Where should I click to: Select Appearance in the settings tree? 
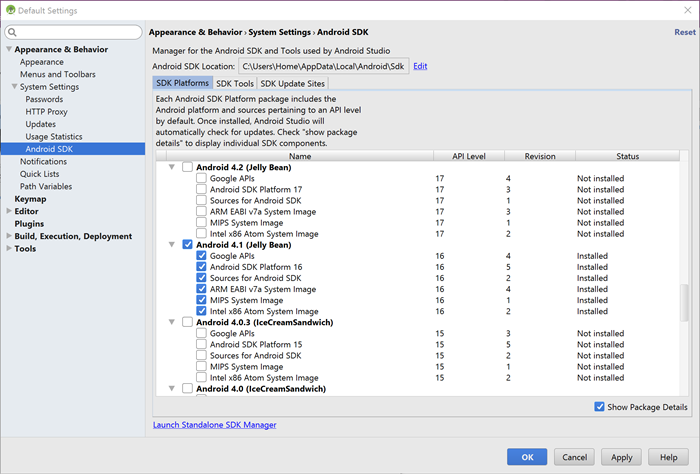(42, 62)
